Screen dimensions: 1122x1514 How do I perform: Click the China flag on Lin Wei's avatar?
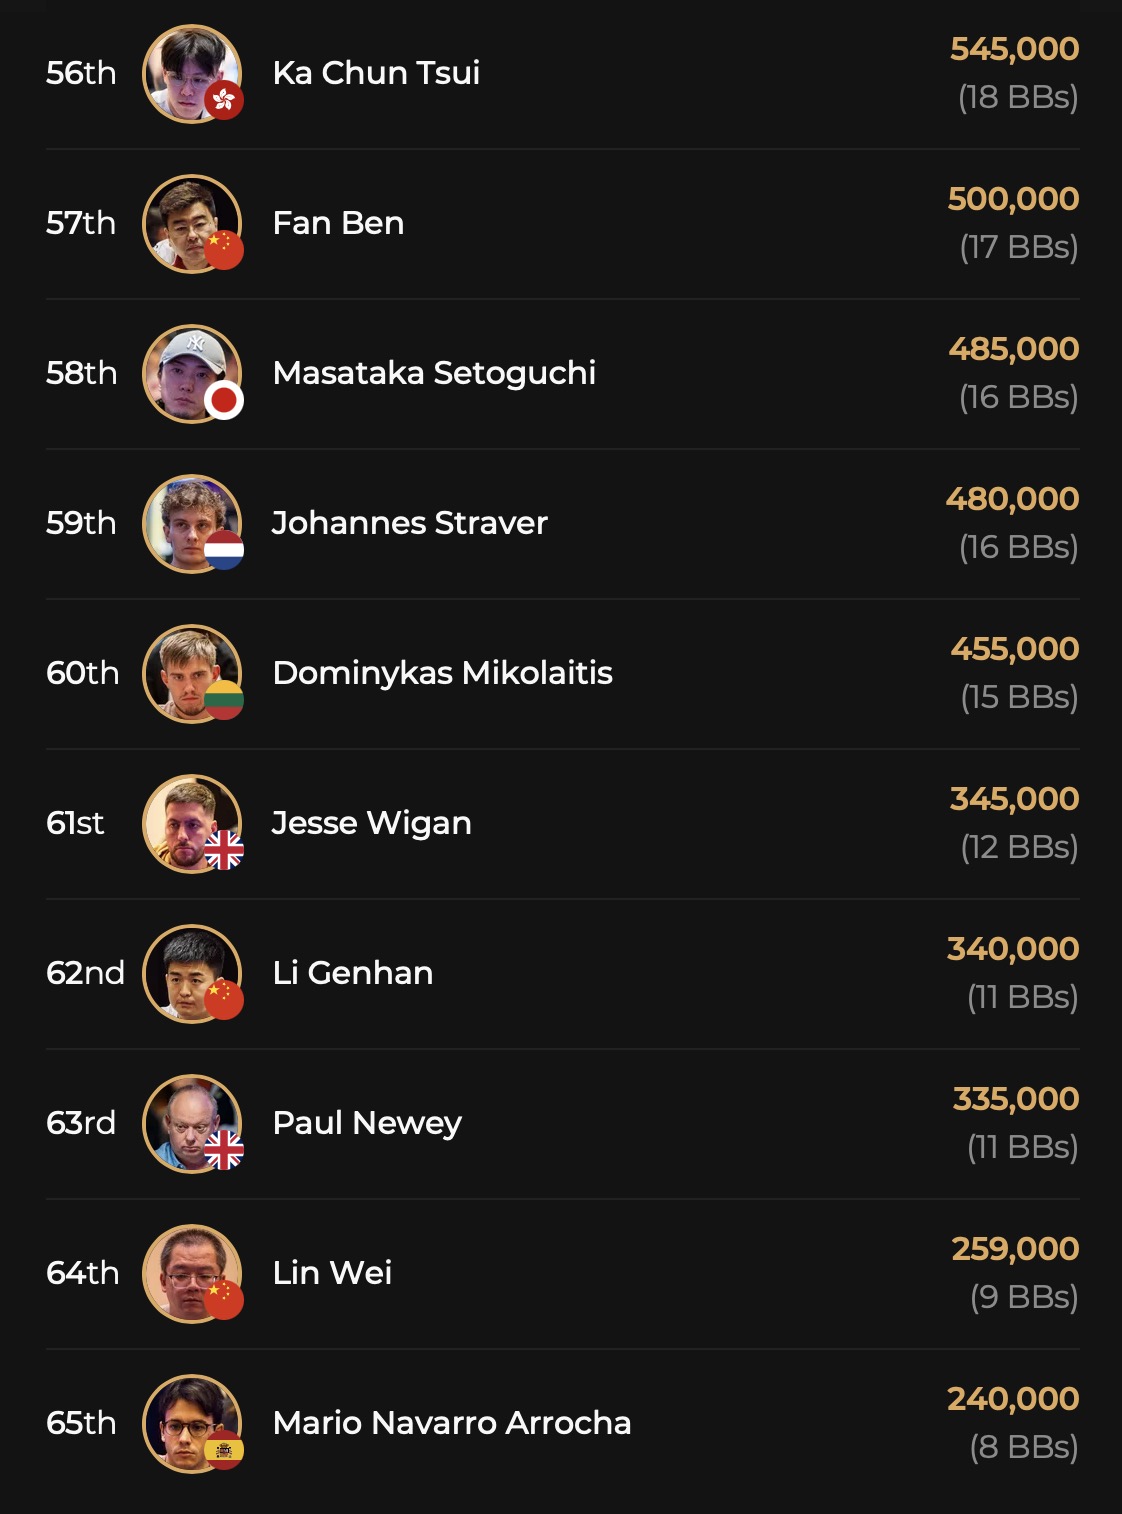(x=224, y=1300)
